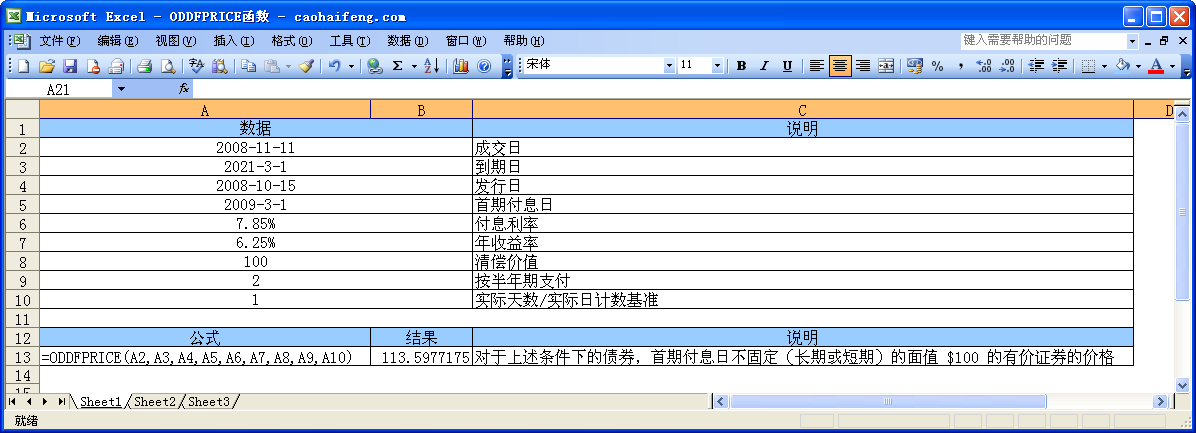This screenshot has width=1196, height=433.
Task: Create a new blank workbook
Action: [24, 66]
